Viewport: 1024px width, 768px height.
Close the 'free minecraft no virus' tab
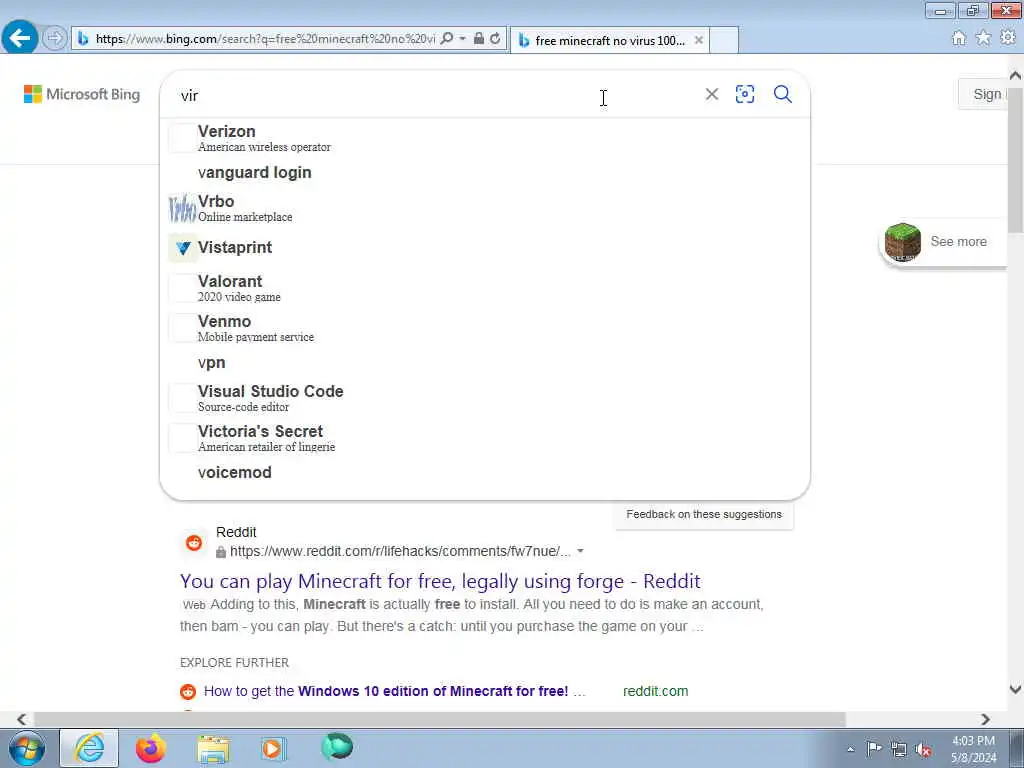click(699, 40)
